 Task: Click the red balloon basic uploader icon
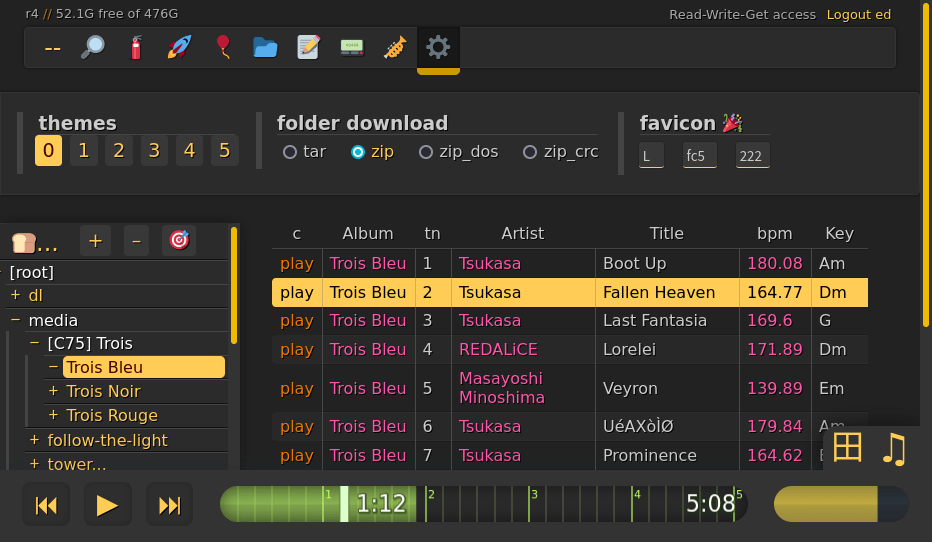222,47
